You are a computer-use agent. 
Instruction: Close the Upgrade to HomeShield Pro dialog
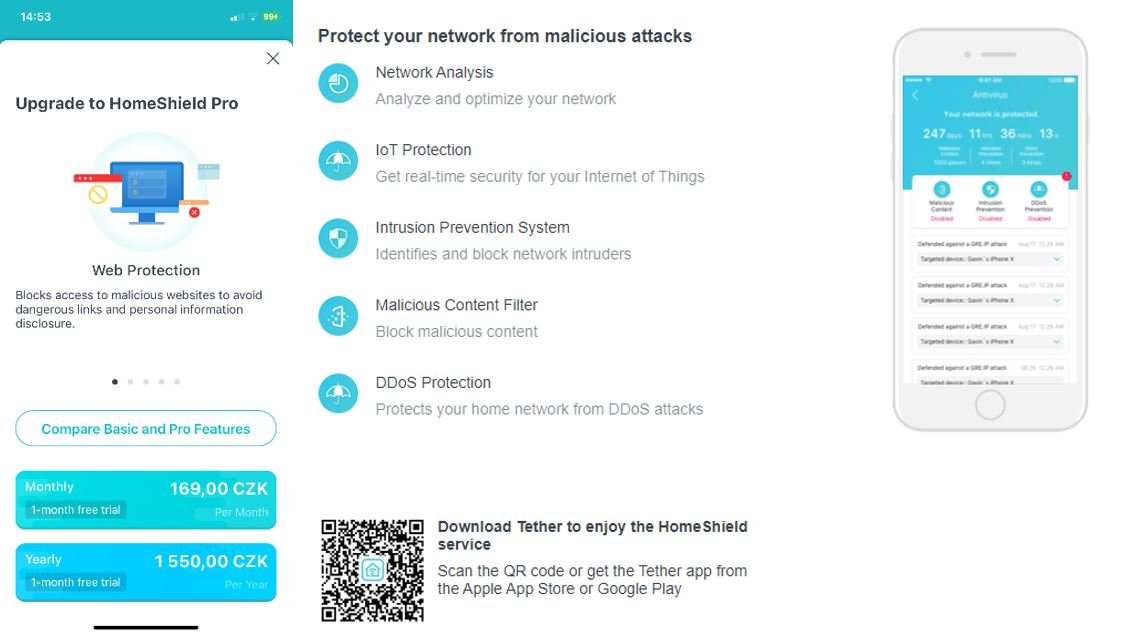[x=273, y=58]
